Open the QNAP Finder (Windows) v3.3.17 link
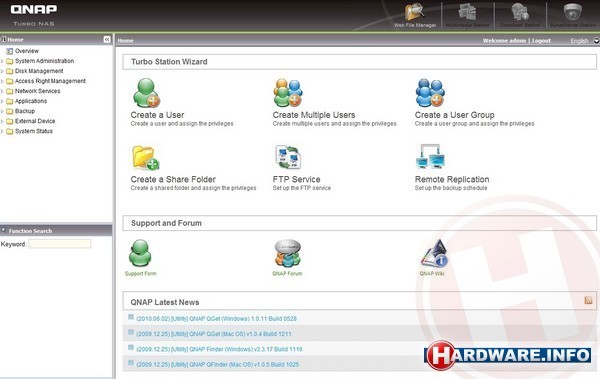The height and width of the screenshot is (379, 600). 219,349
